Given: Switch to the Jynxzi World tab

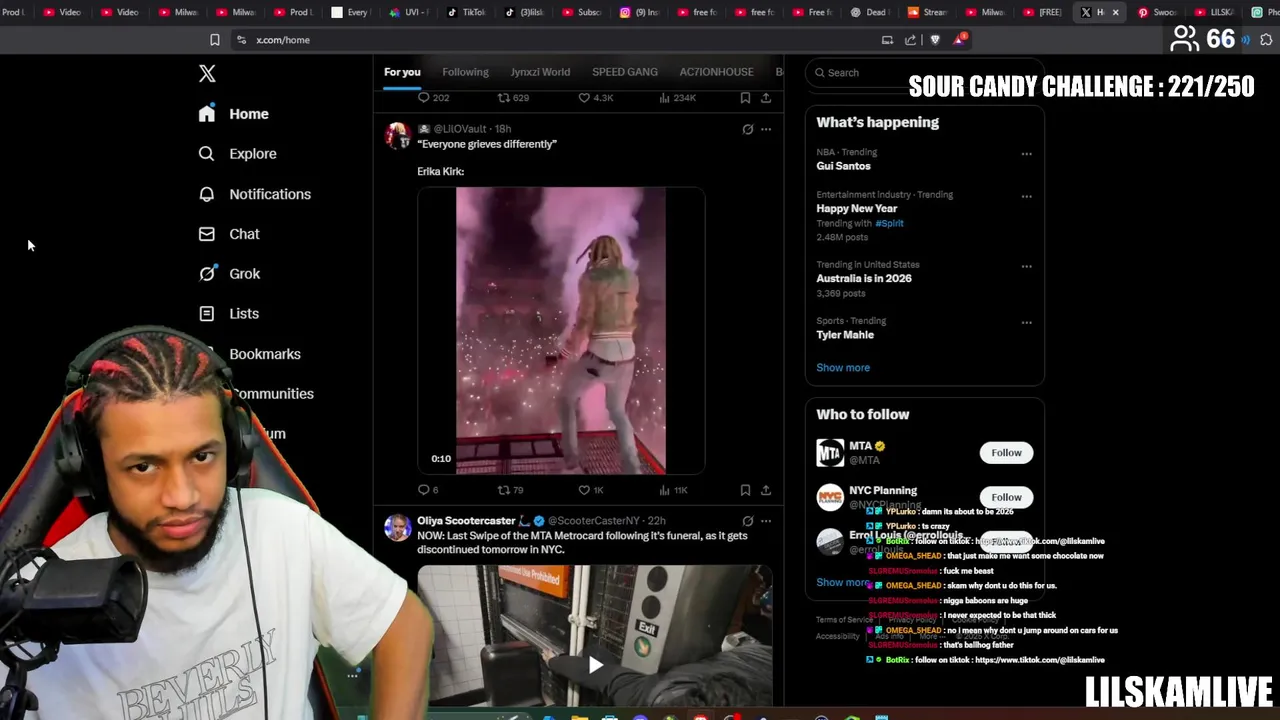Looking at the screenshot, I should point(540,72).
